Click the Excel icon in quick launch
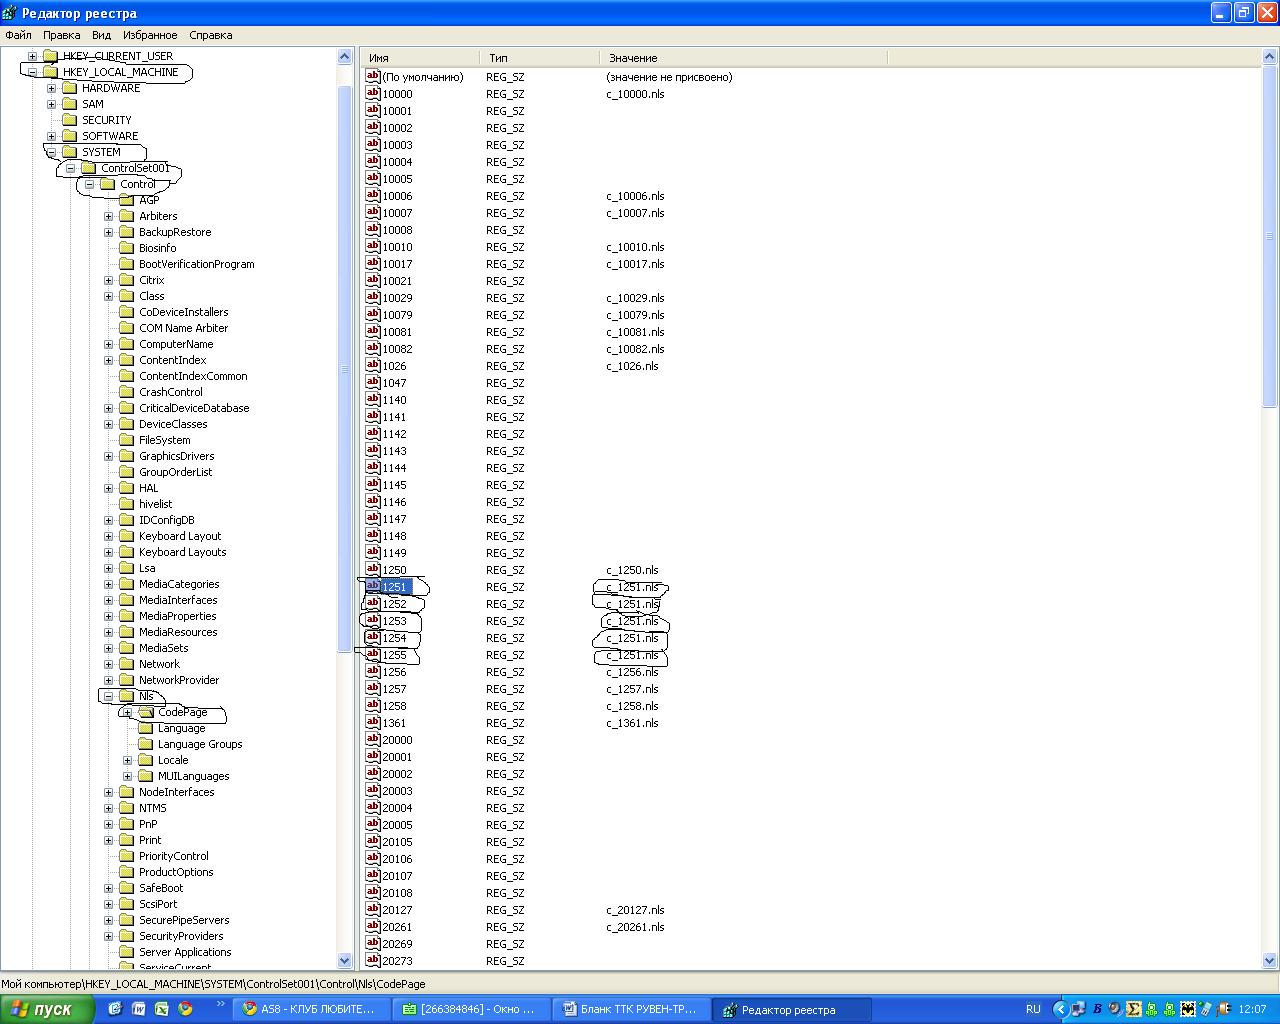1280x1024 pixels. coord(161,1009)
